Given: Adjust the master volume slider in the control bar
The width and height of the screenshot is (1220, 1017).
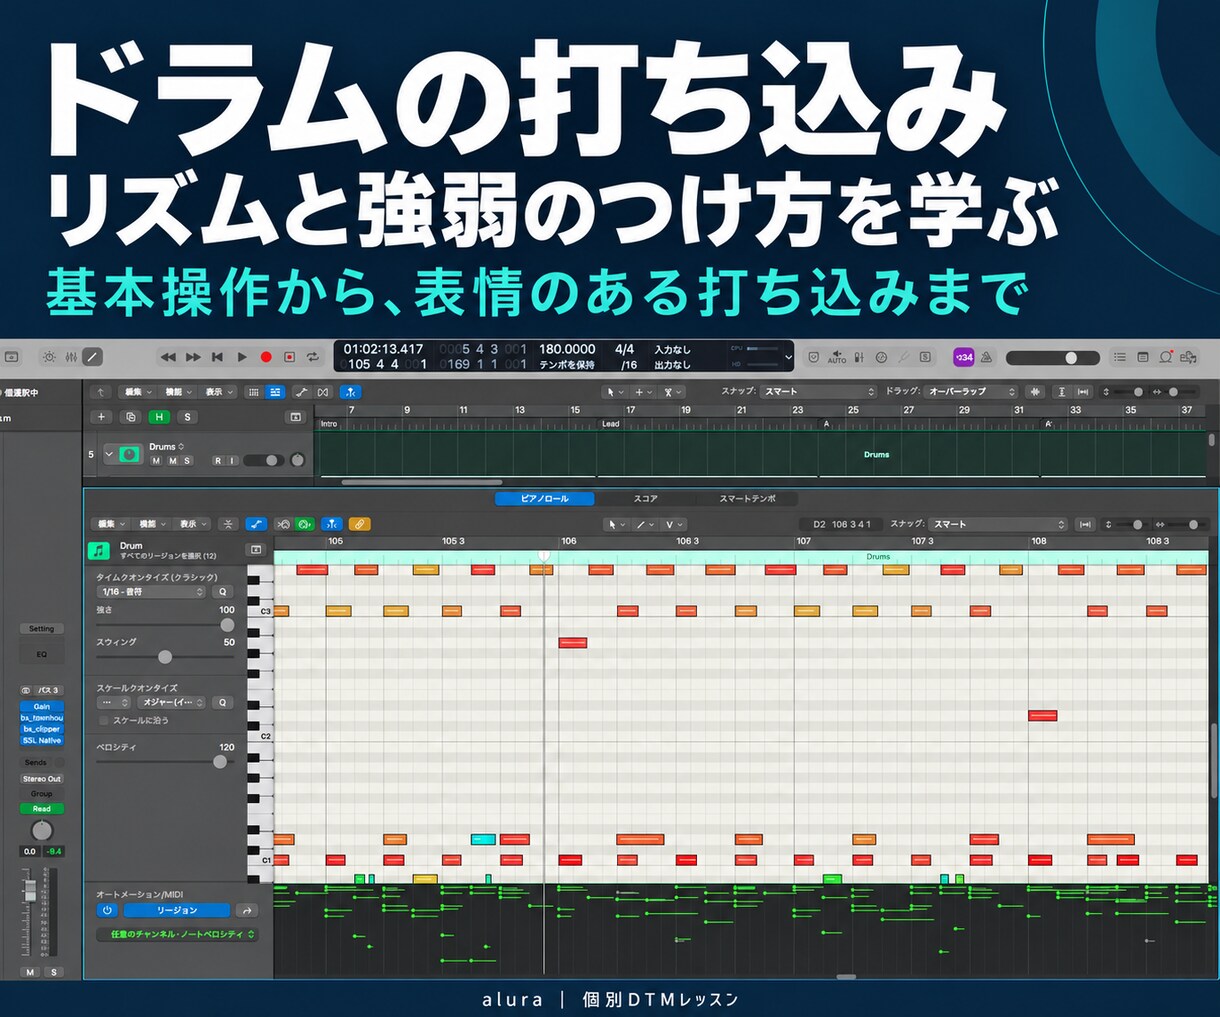Looking at the screenshot, I should tap(1052, 357).
